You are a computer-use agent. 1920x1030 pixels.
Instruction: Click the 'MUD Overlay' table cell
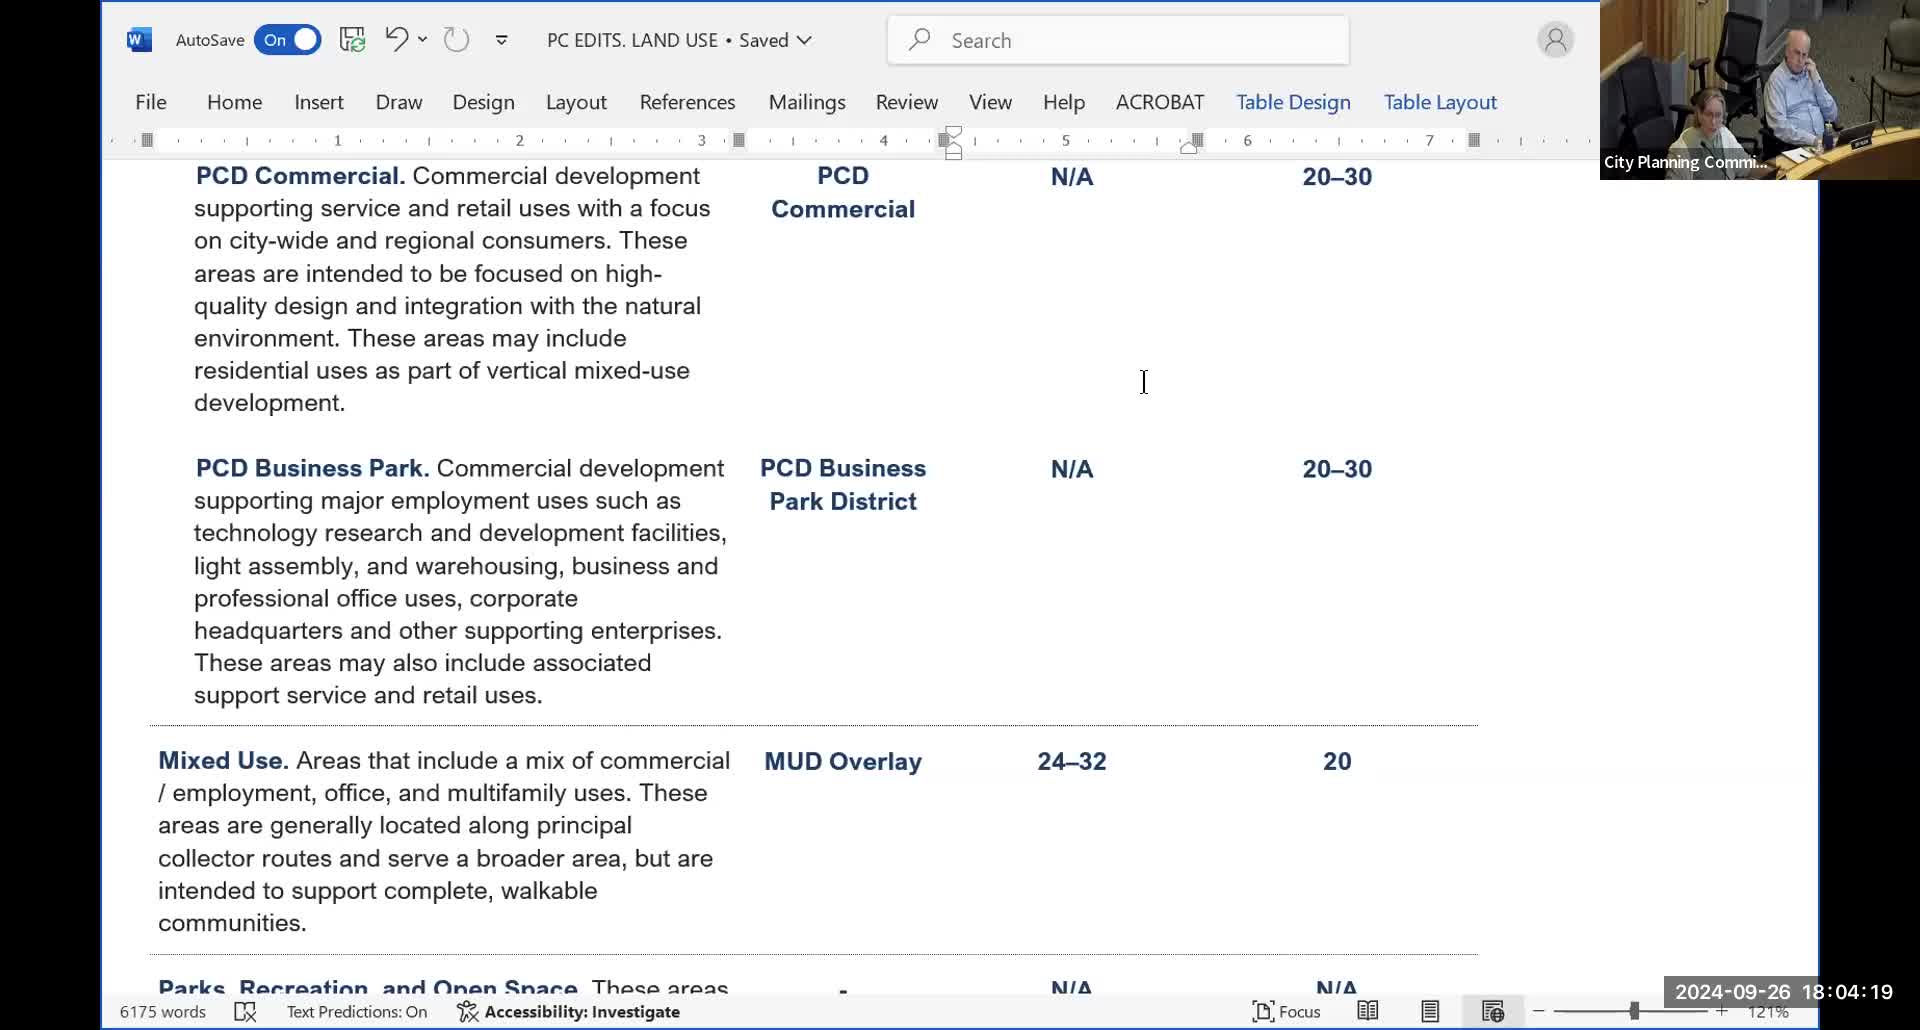pos(843,762)
